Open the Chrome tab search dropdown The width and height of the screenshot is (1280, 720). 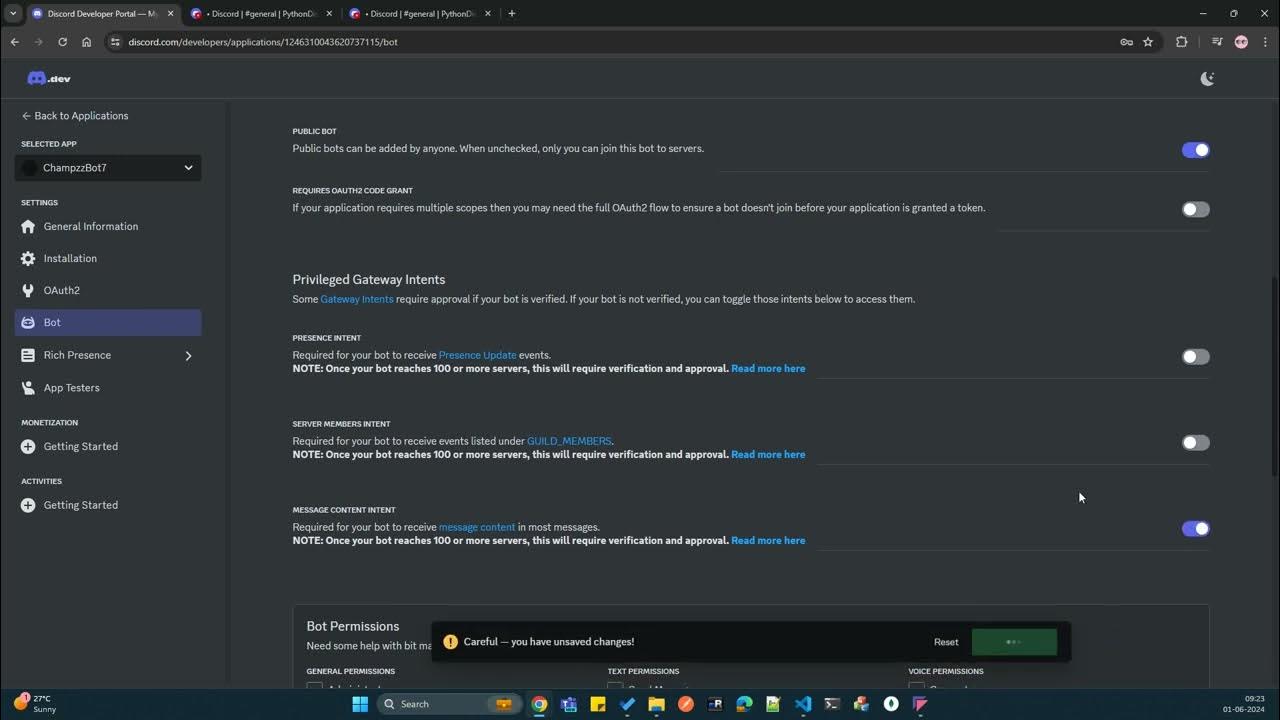point(13,13)
